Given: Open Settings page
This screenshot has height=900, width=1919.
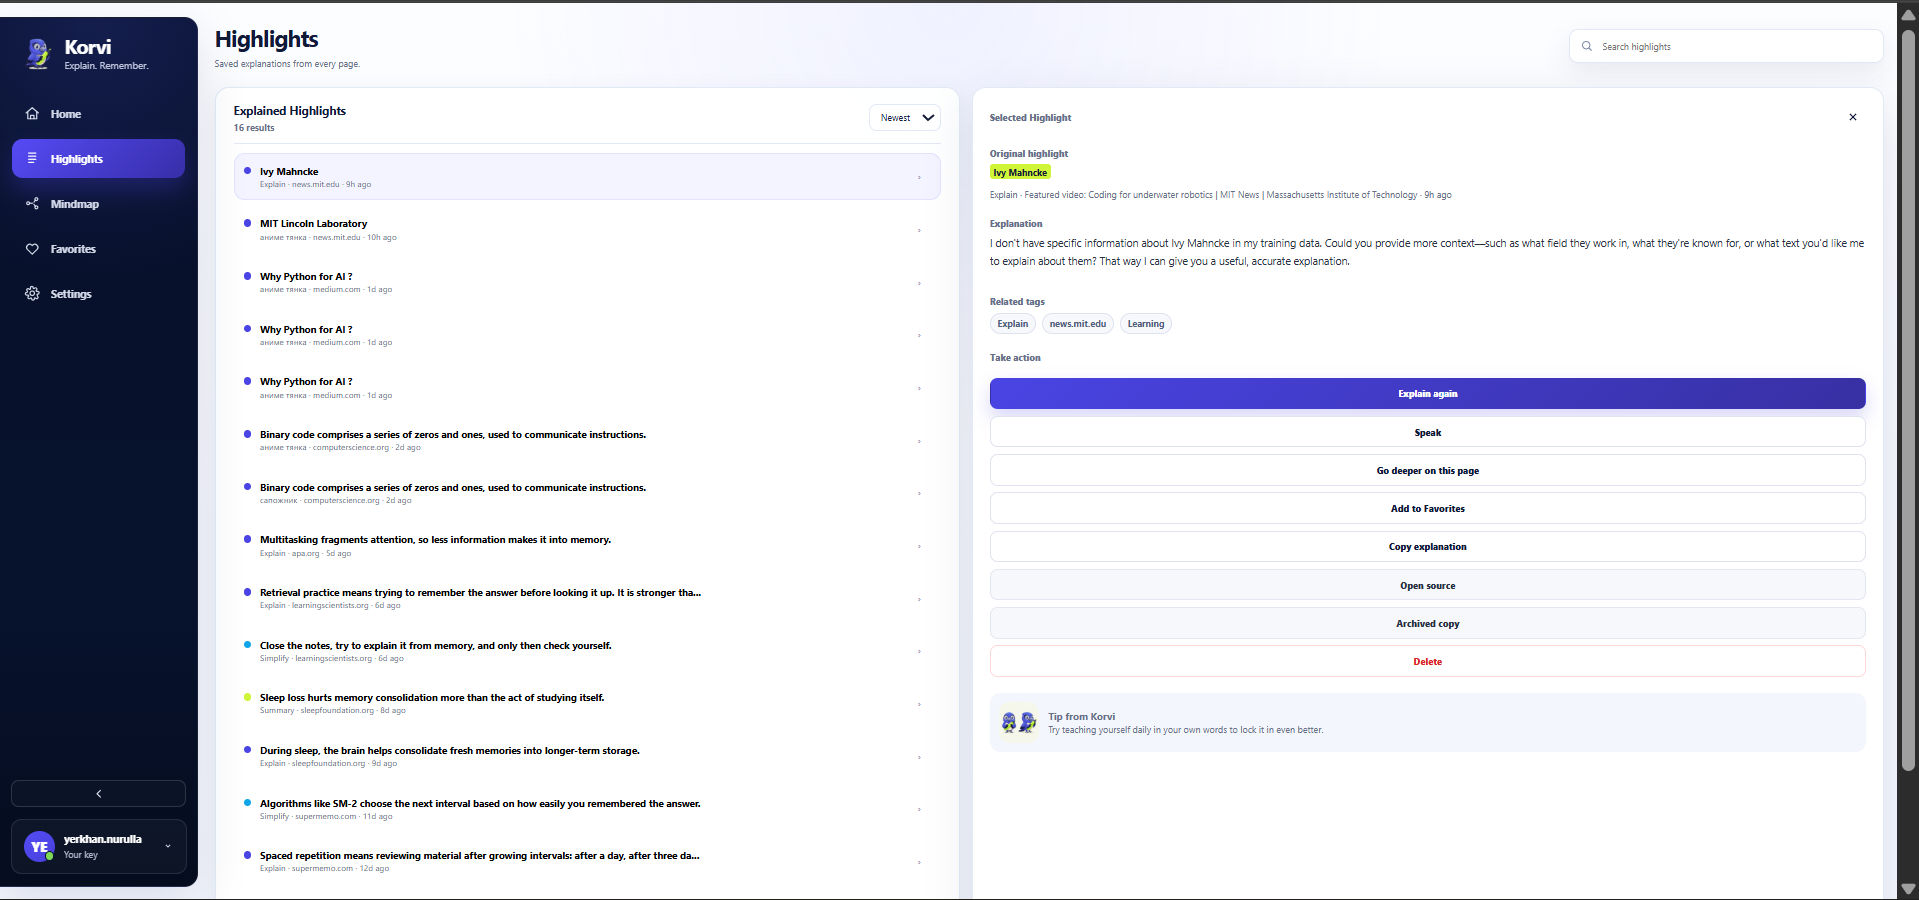Looking at the screenshot, I should 98,294.
